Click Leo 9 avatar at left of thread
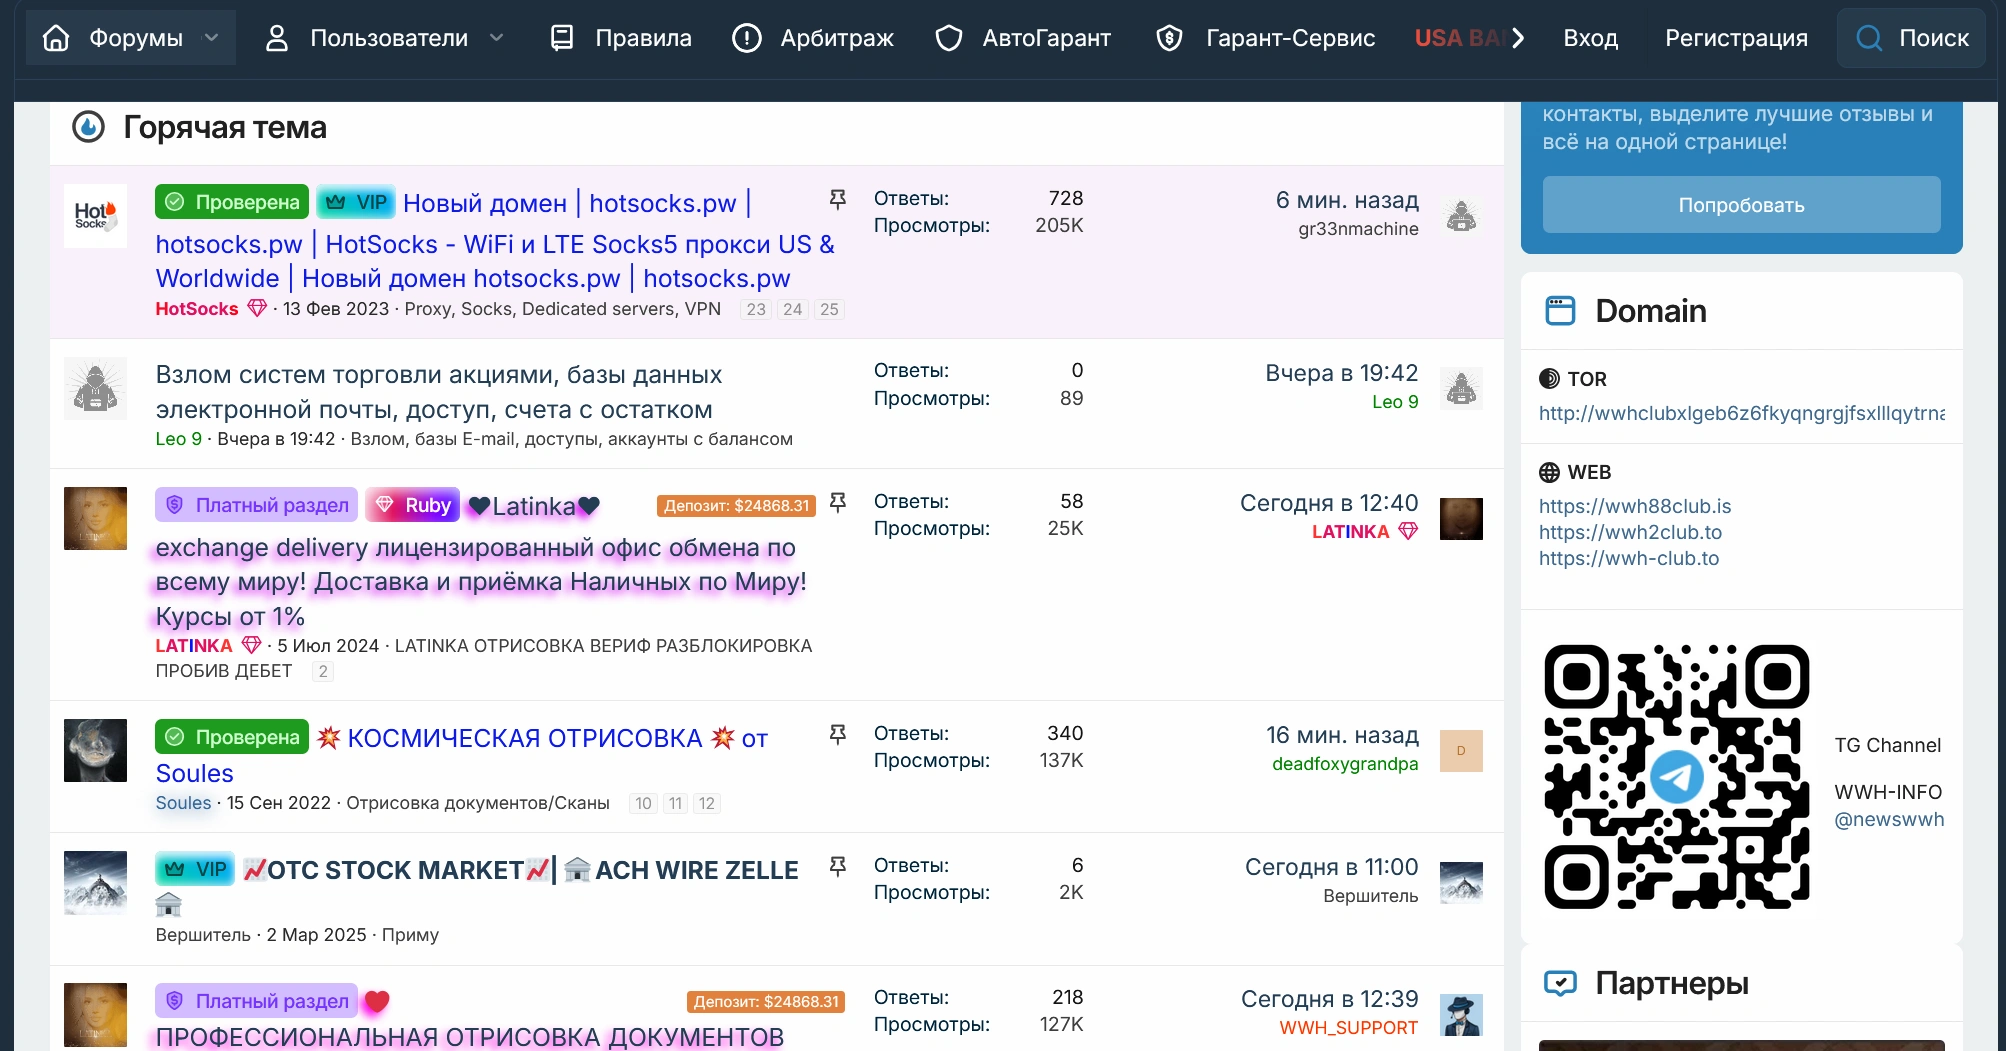The image size is (2006, 1051). 95,388
